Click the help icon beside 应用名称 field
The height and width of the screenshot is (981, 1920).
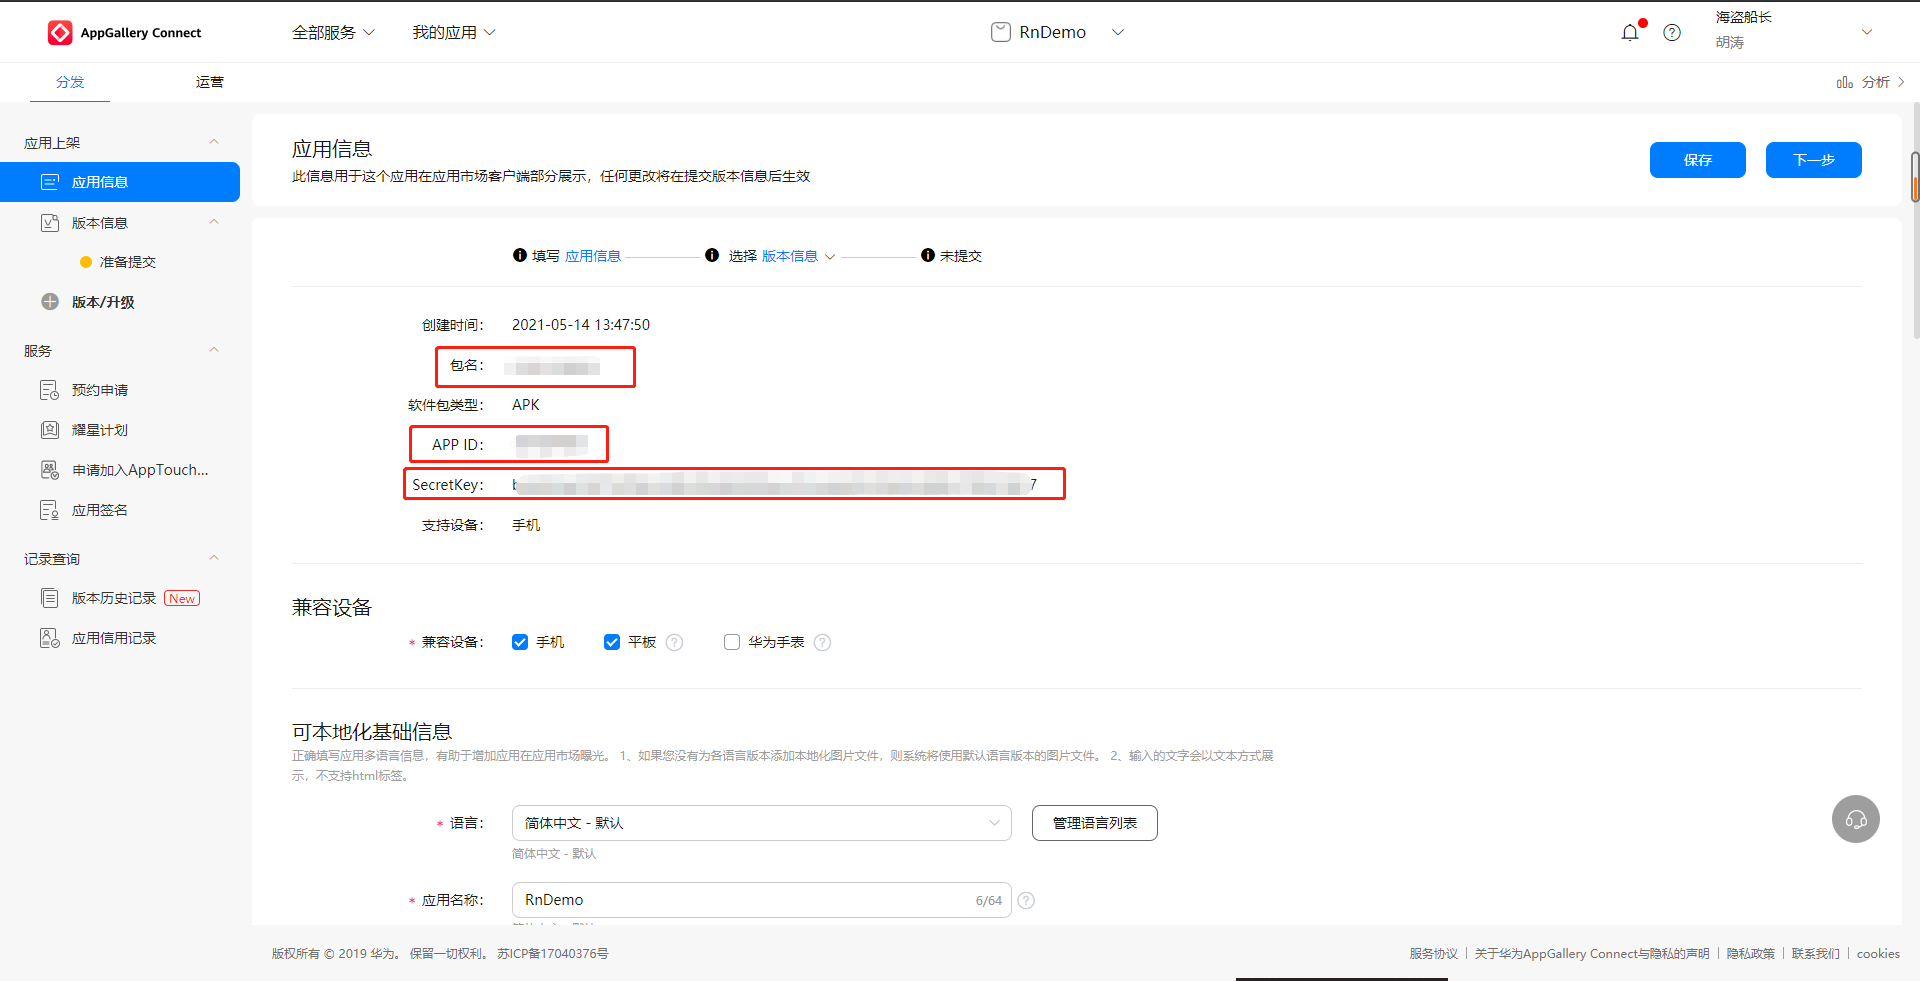tap(1026, 900)
